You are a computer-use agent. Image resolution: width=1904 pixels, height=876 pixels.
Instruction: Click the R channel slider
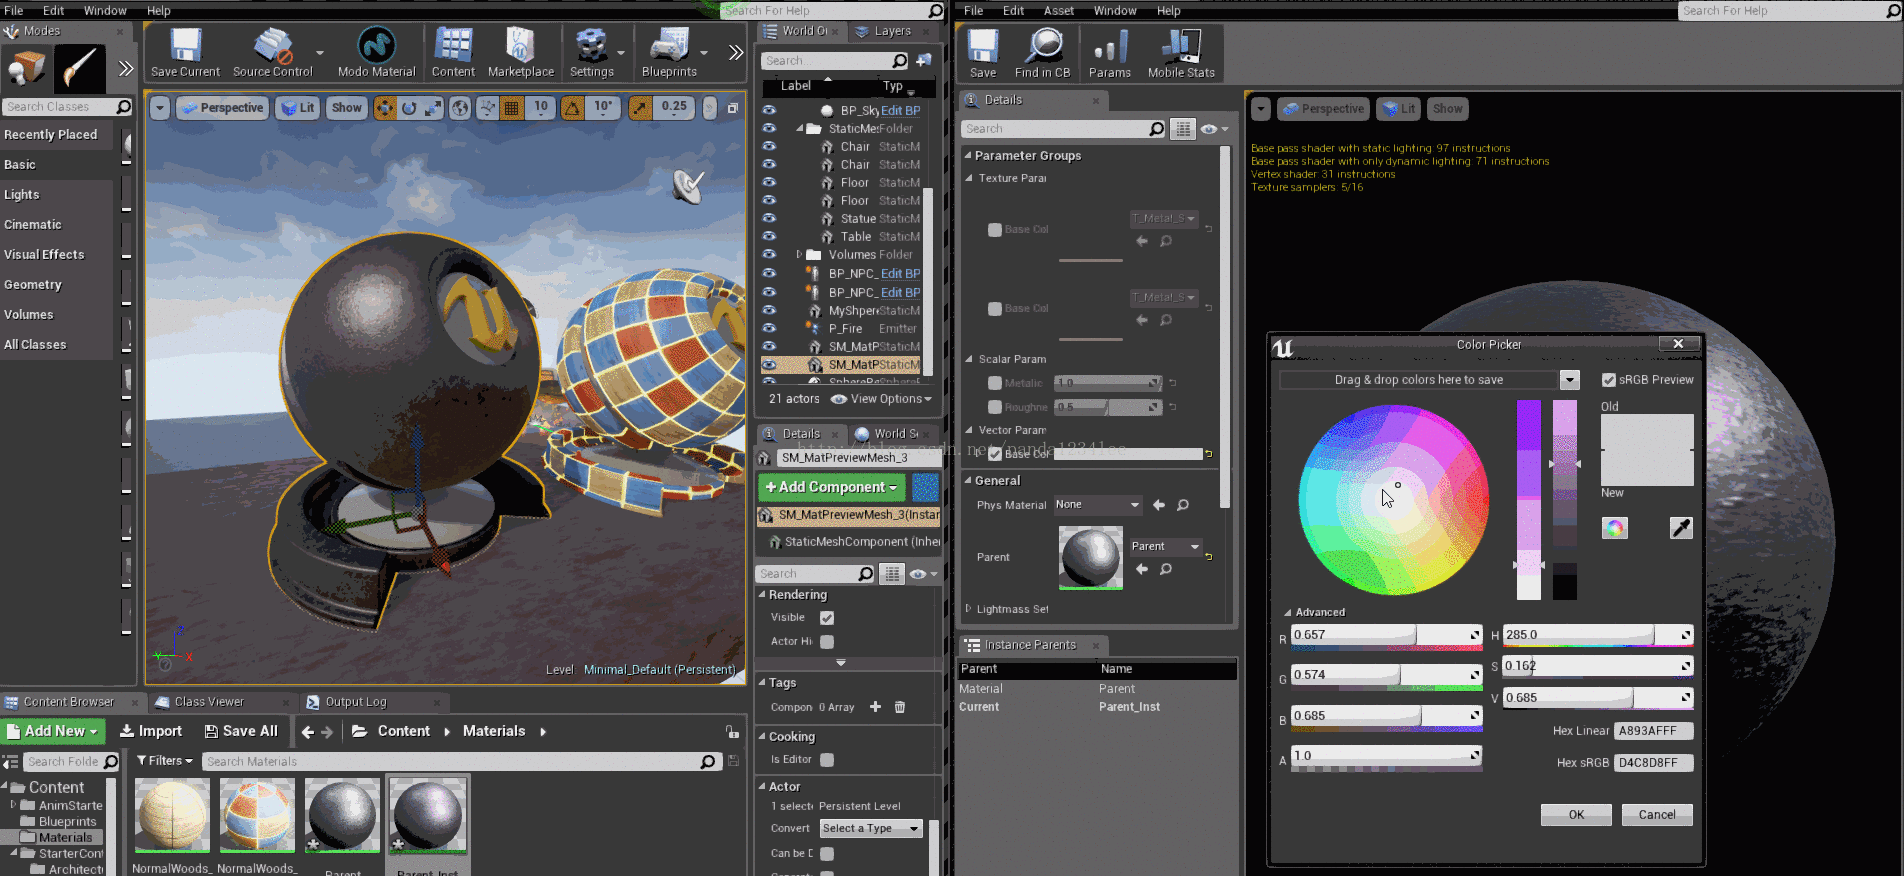(1386, 635)
